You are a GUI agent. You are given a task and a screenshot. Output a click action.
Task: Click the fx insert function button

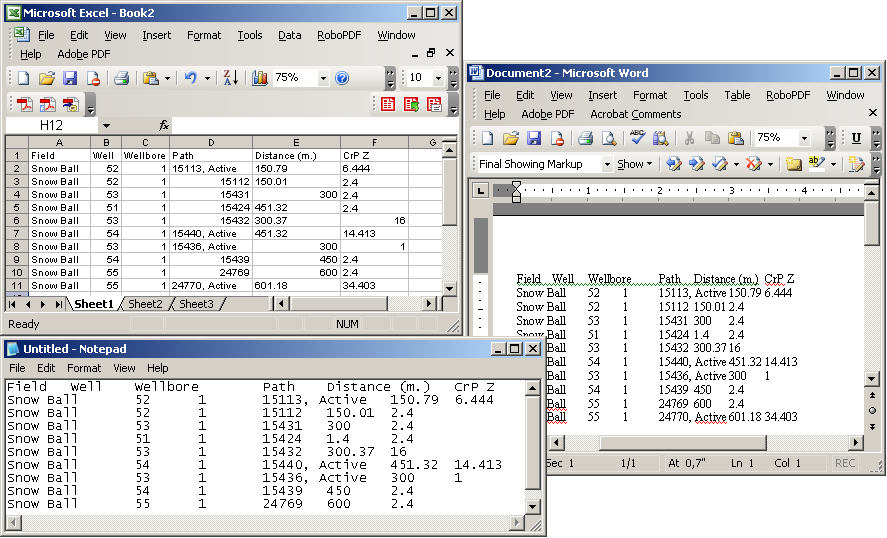pos(163,125)
